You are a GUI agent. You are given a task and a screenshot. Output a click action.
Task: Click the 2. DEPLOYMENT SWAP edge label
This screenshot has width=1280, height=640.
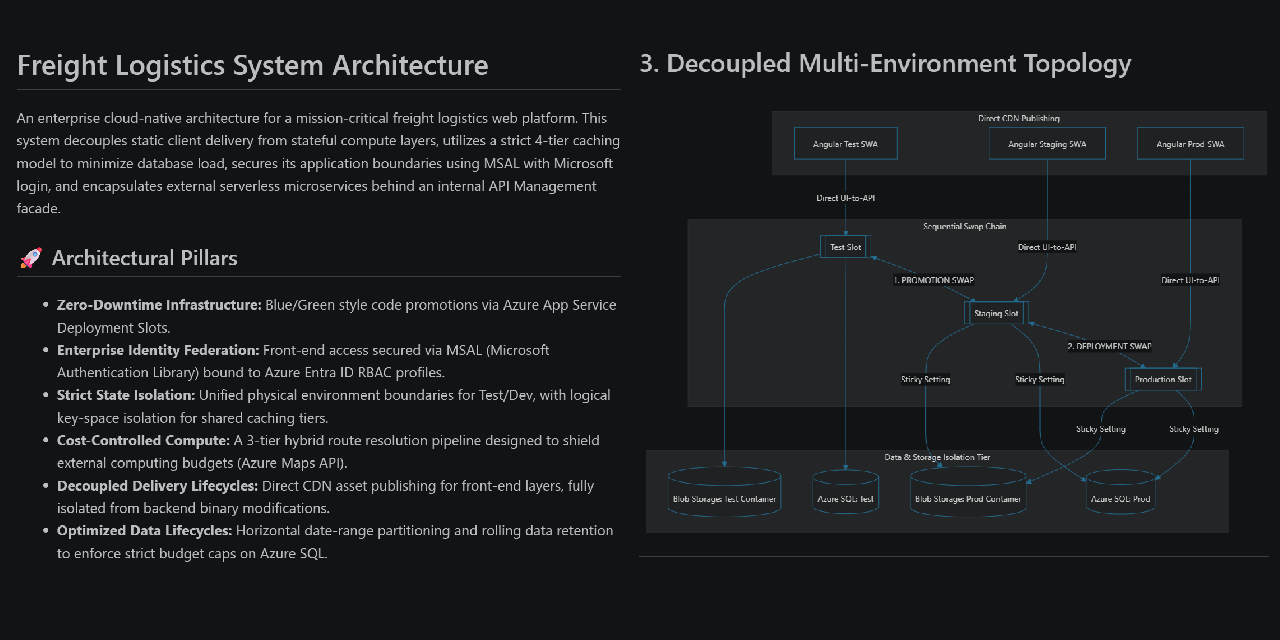click(x=1108, y=346)
